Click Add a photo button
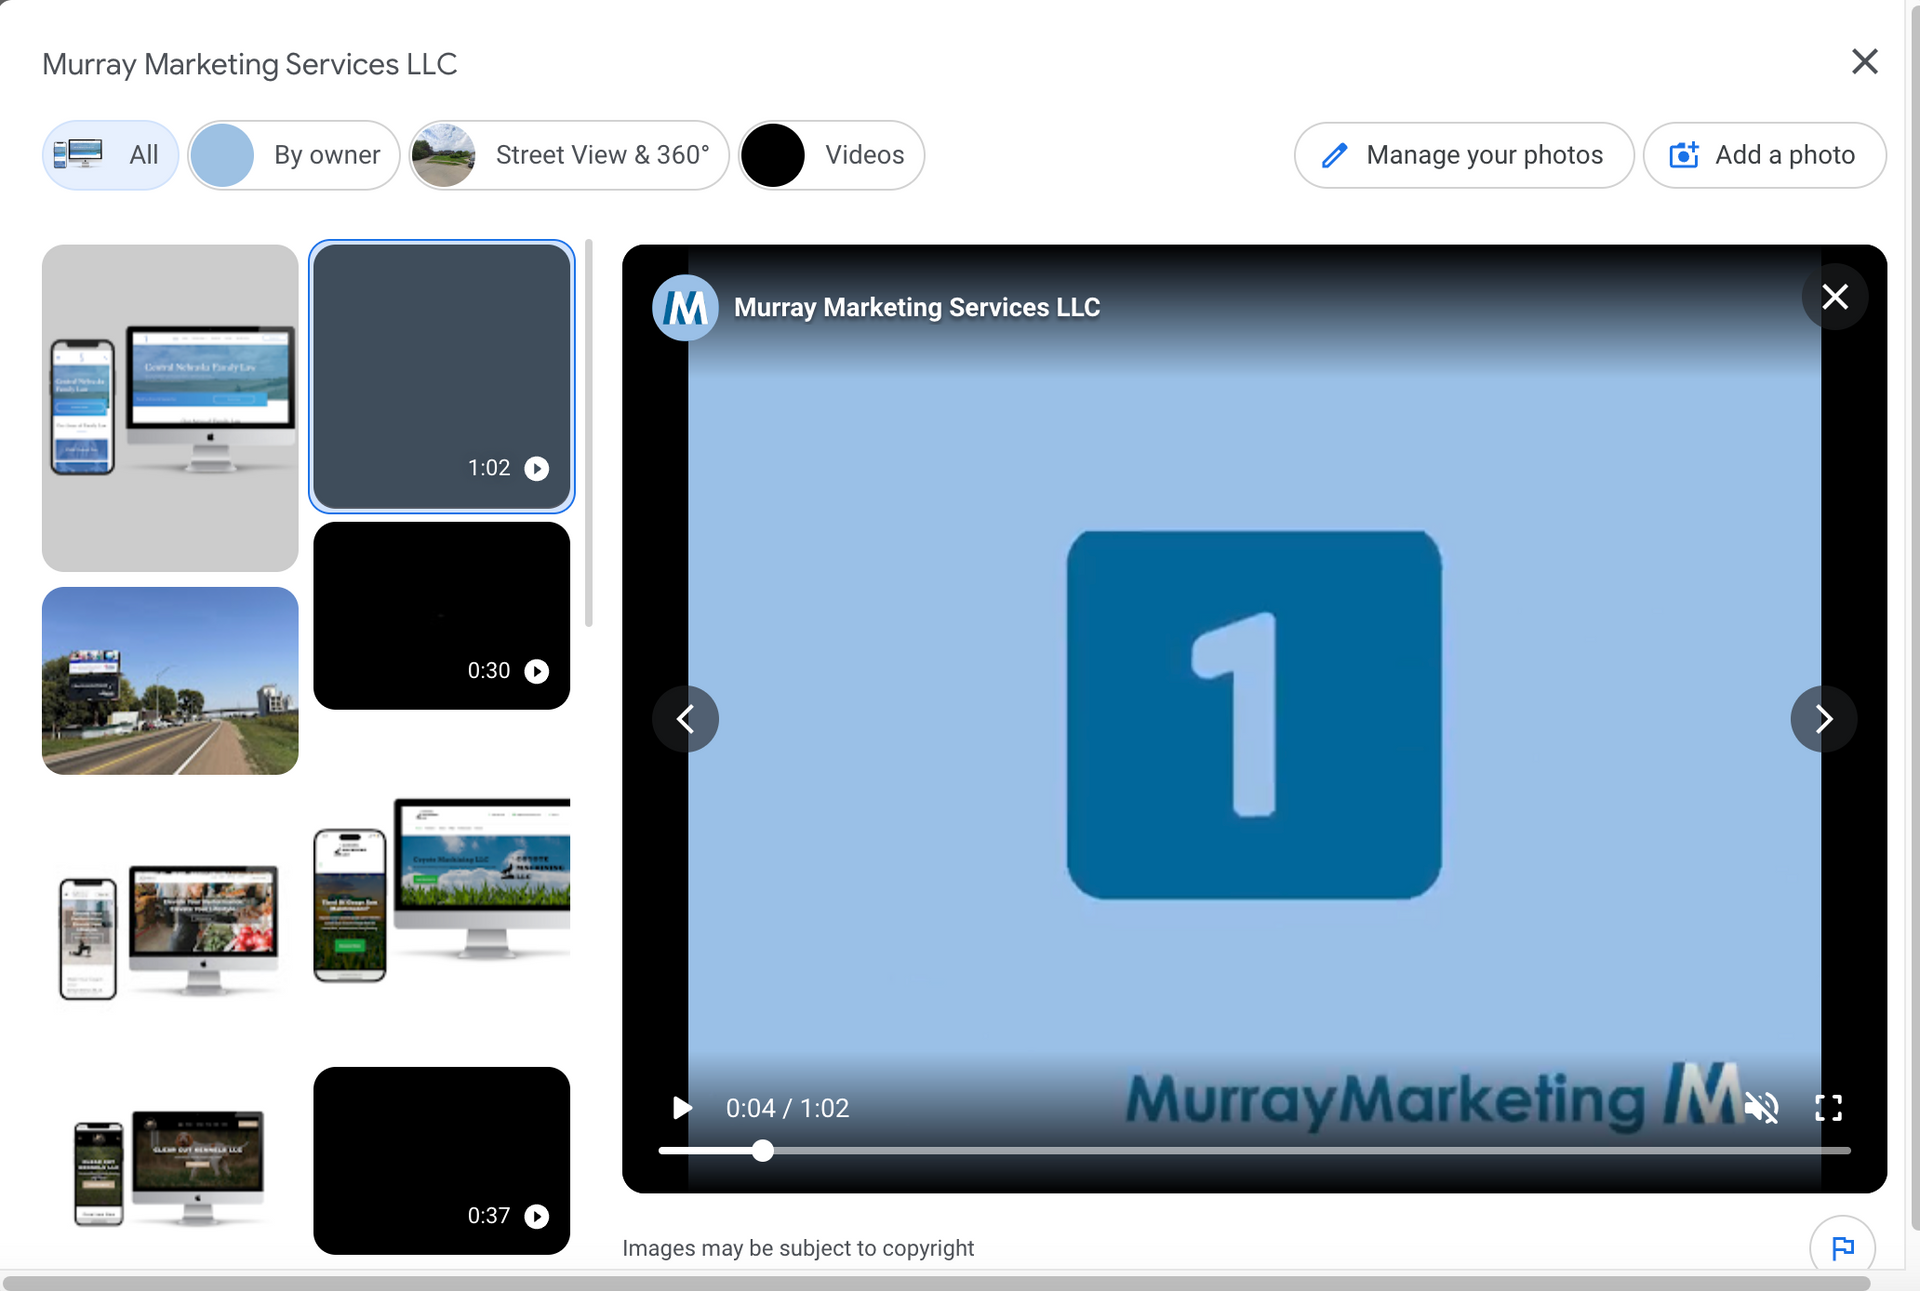This screenshot has width=1920, height=1291. click(x=1764, y=155)
